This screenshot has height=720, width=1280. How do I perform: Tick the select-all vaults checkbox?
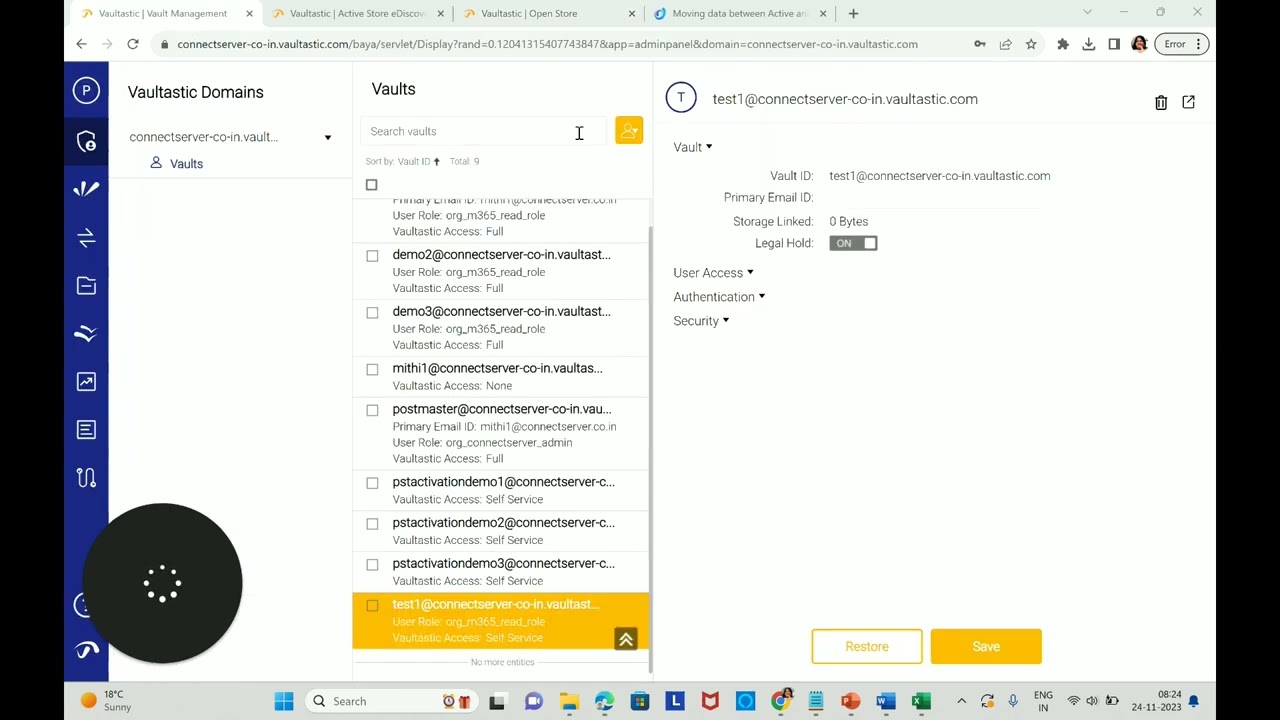tap(371, 185)
